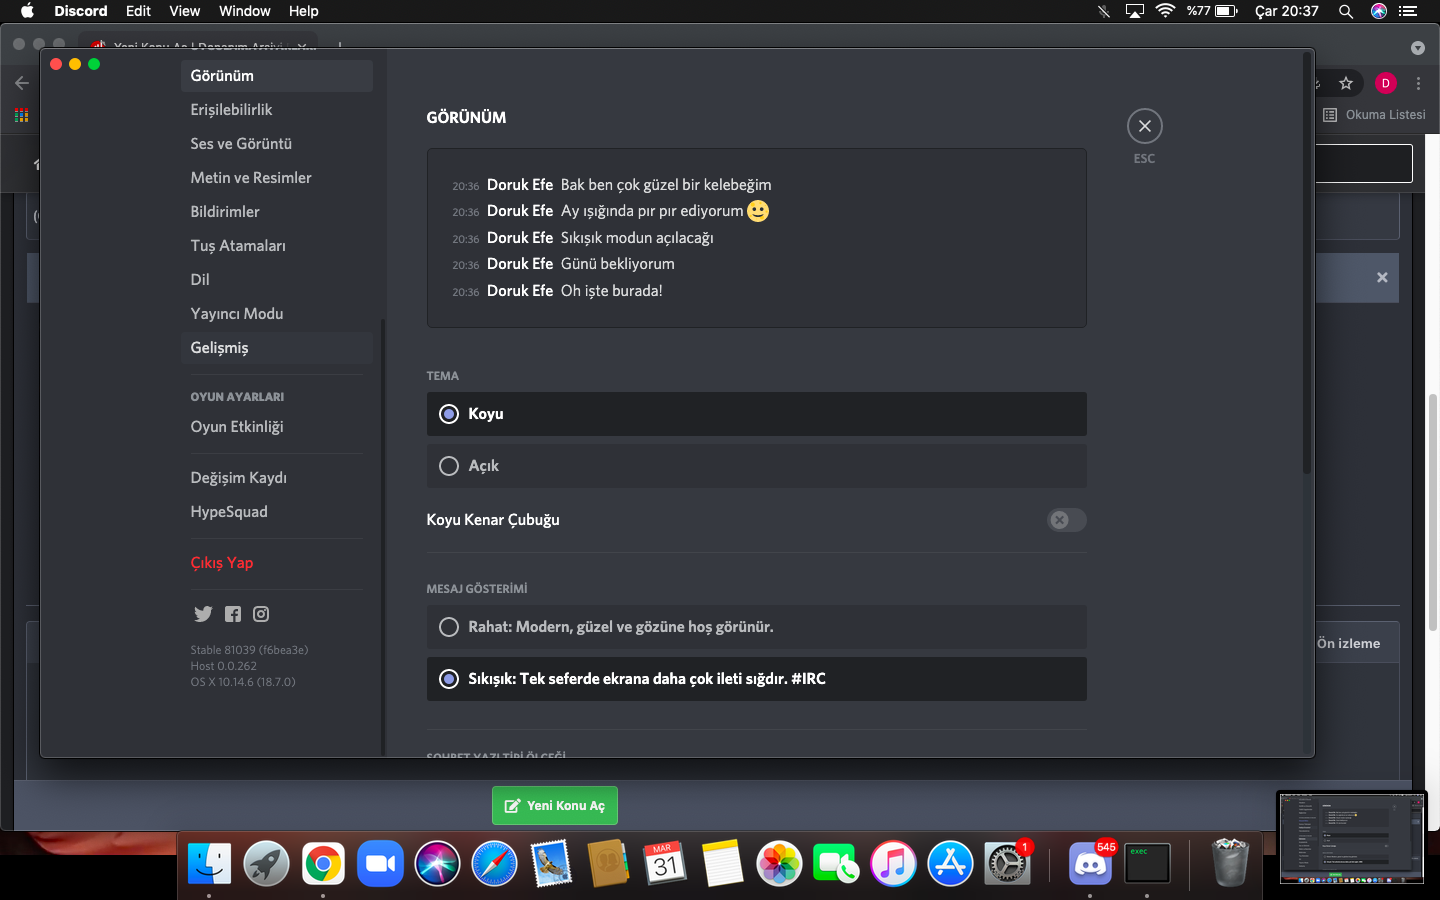Open the Help menu

(304, 11)
